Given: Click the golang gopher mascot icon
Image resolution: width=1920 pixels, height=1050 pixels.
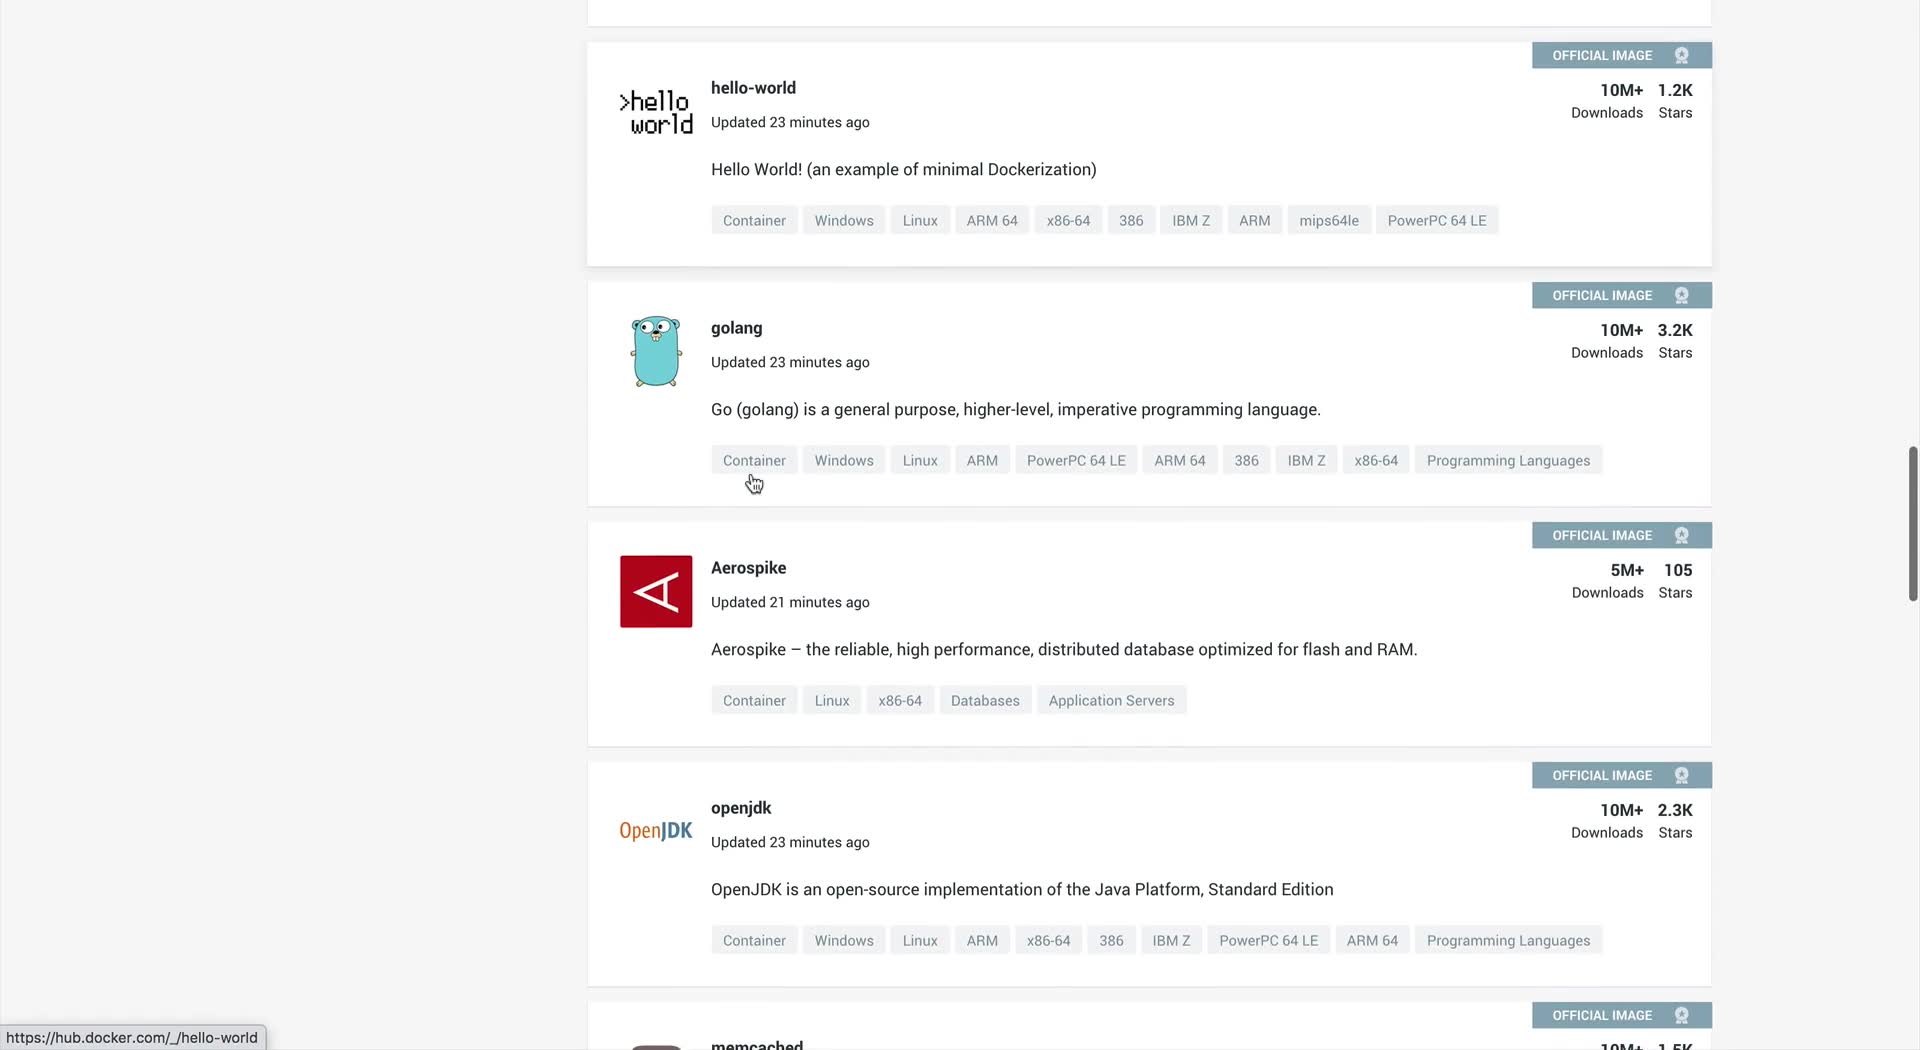Looking at the screenshot, I should coord(656,351).
